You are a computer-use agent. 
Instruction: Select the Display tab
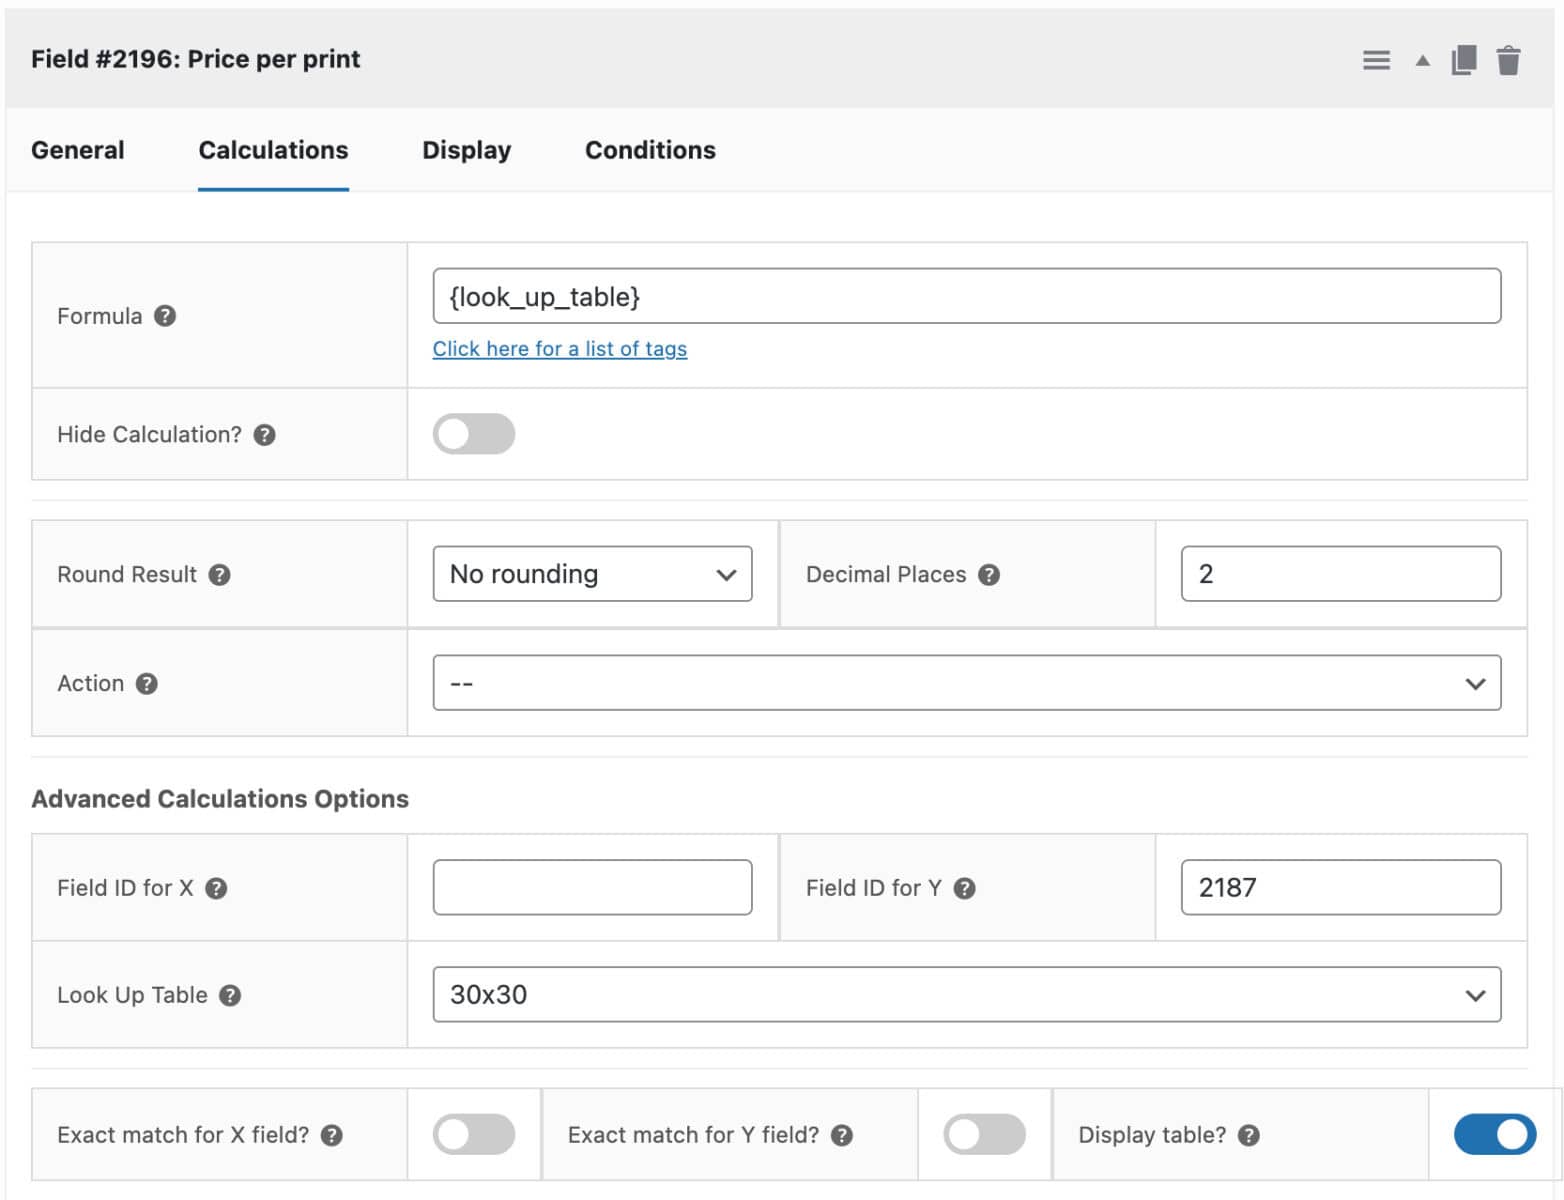466,150
